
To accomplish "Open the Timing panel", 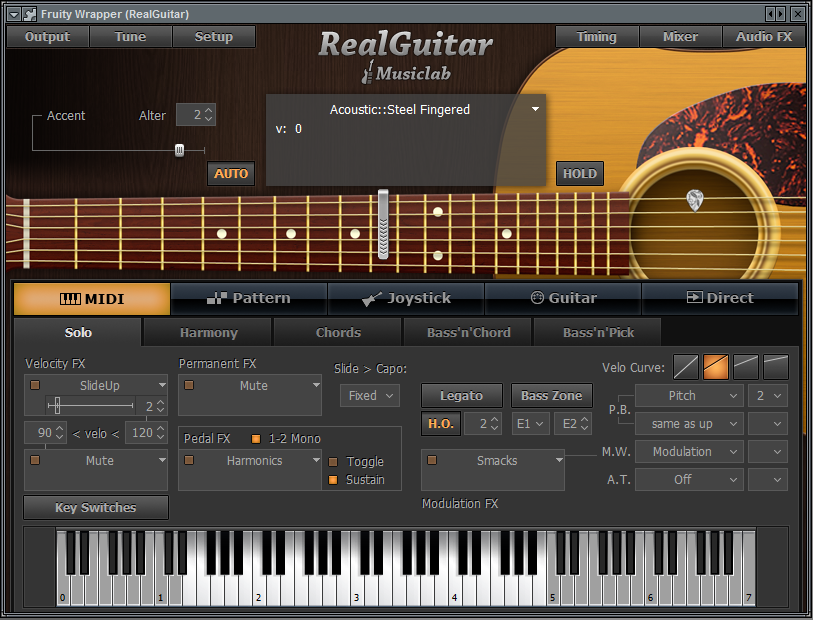I will 597,36.
